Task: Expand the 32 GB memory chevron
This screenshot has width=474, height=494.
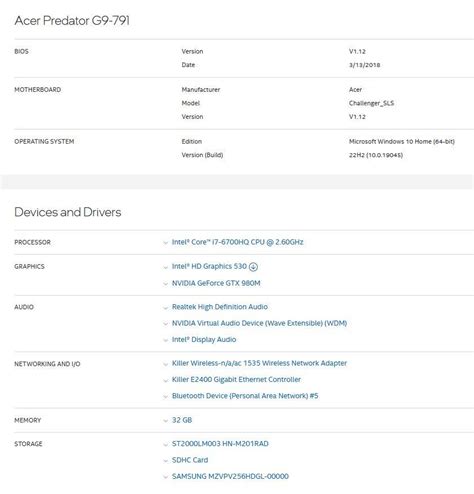Action: (x=165, y=421)
